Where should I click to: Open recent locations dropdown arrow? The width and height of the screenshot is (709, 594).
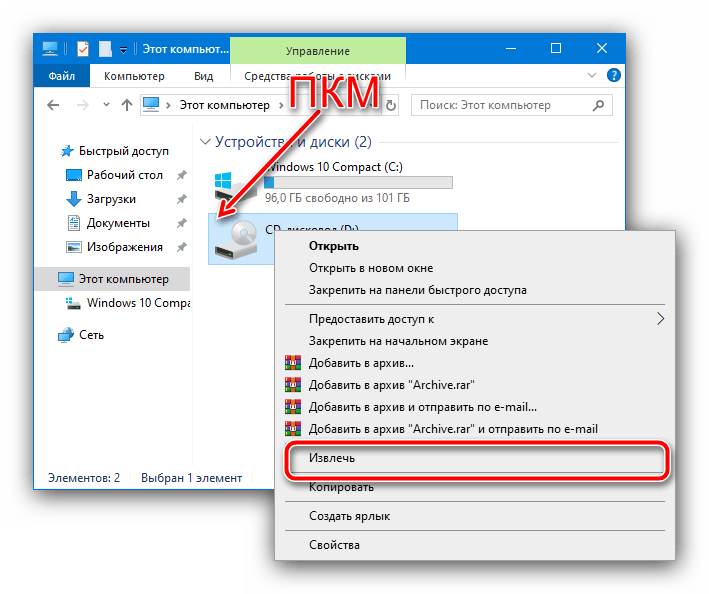click(106, 105)
